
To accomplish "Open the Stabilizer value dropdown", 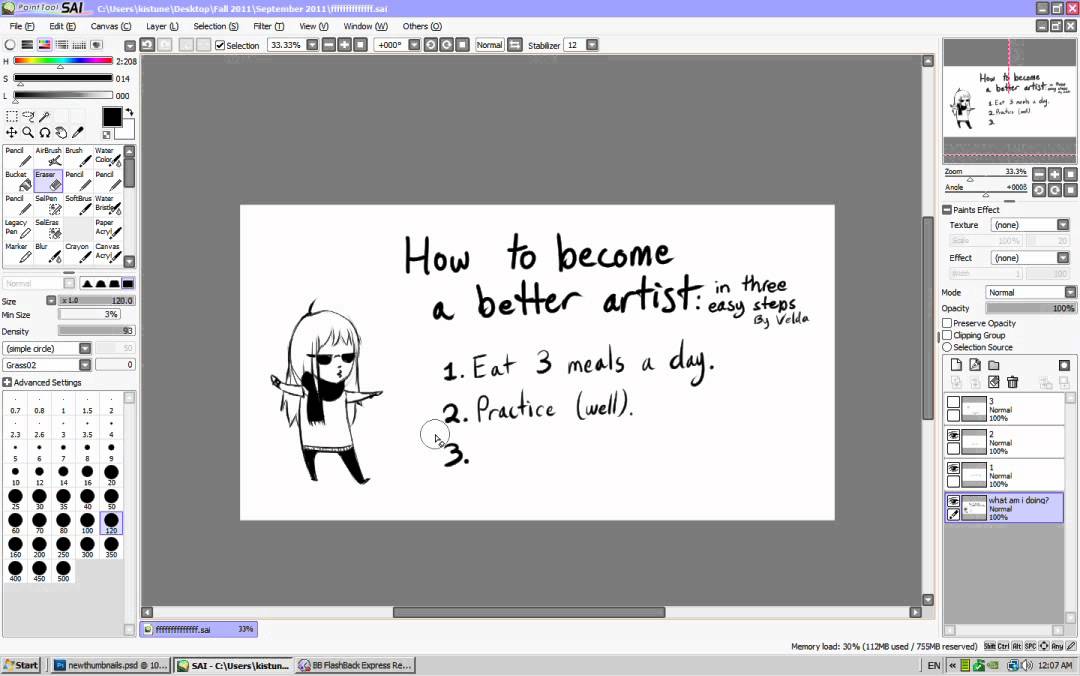I will tap(592, 45).
